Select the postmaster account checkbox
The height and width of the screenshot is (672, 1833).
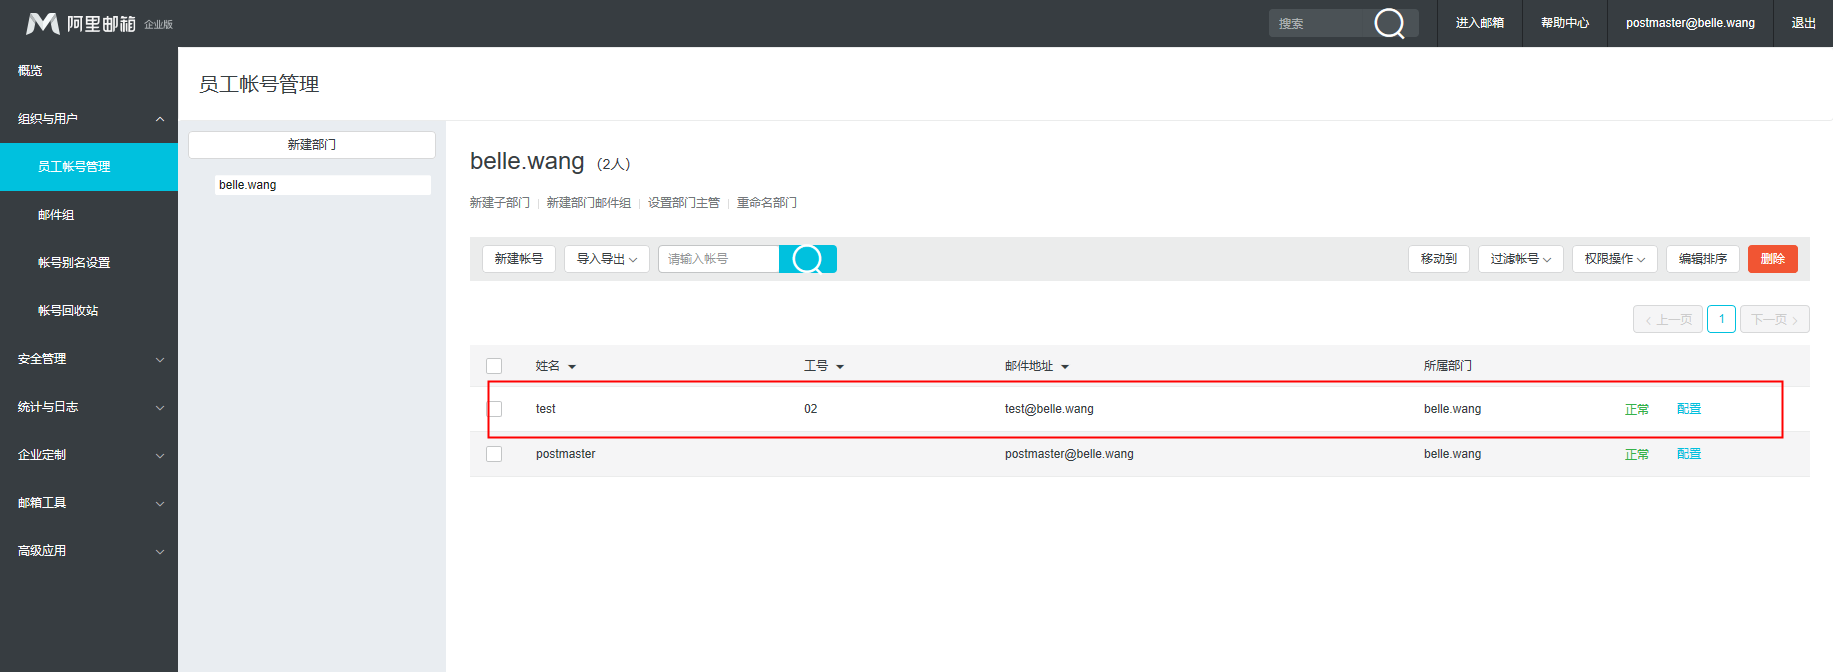tap(494, 454)
